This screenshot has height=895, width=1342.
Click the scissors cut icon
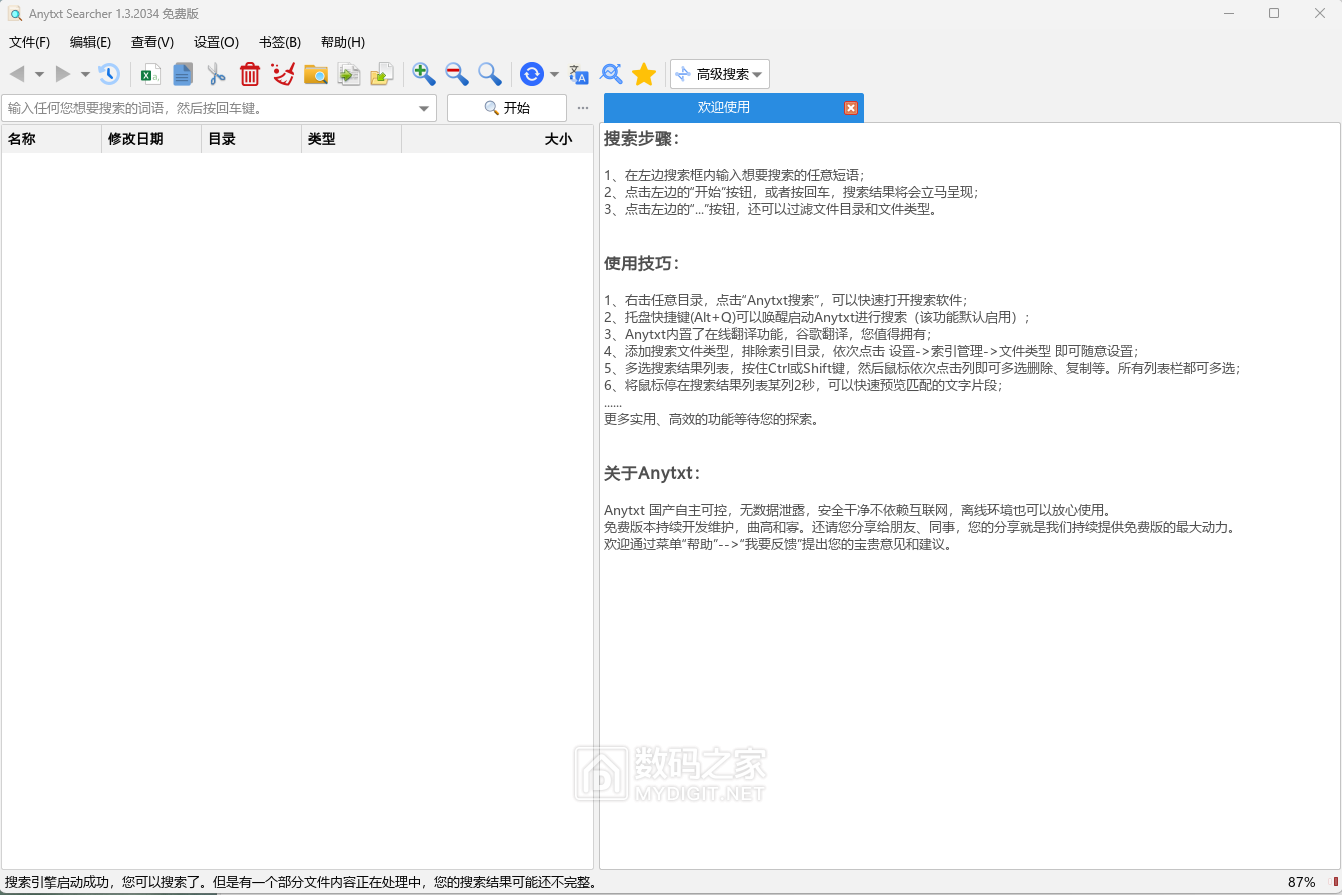216,74
